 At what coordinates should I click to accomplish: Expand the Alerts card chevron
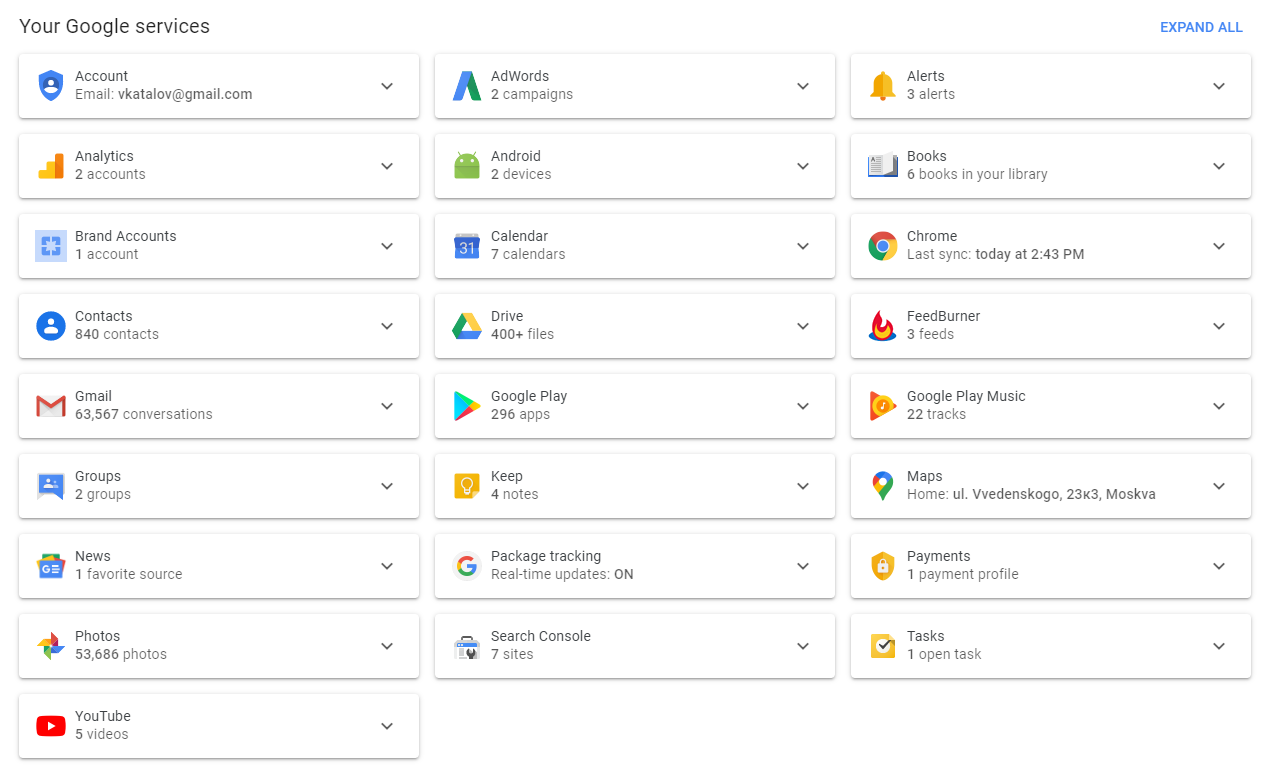(x=1219, y=86)
